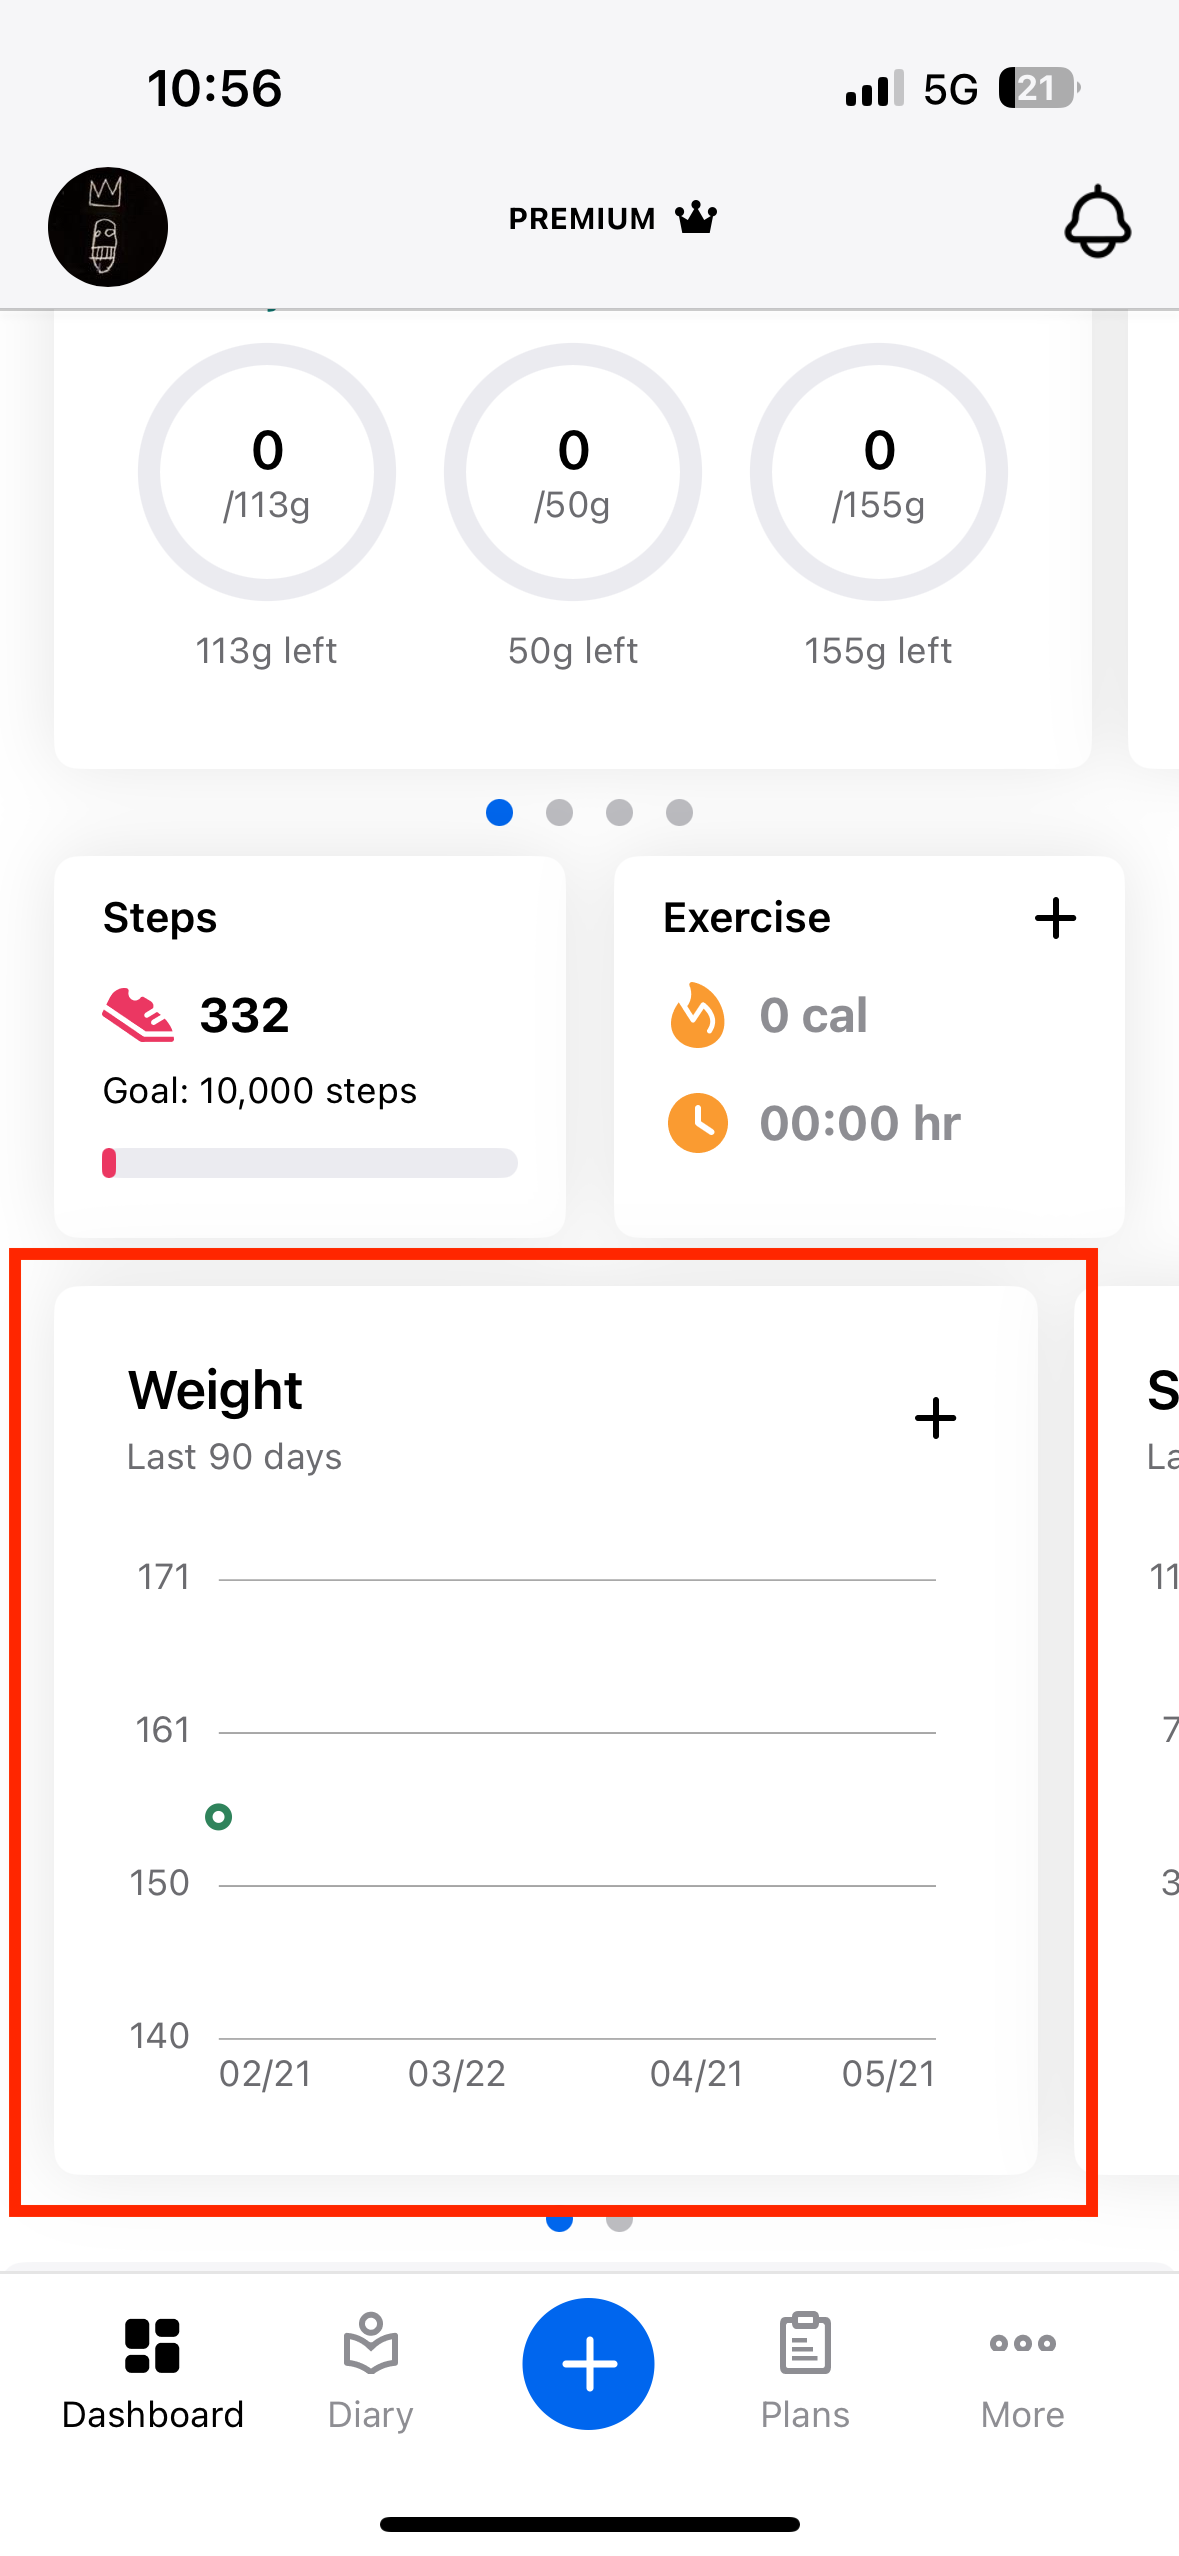Tap the profile avatar picture
The height and width of the screenshot is (2556, 1179).
[108, 227]
